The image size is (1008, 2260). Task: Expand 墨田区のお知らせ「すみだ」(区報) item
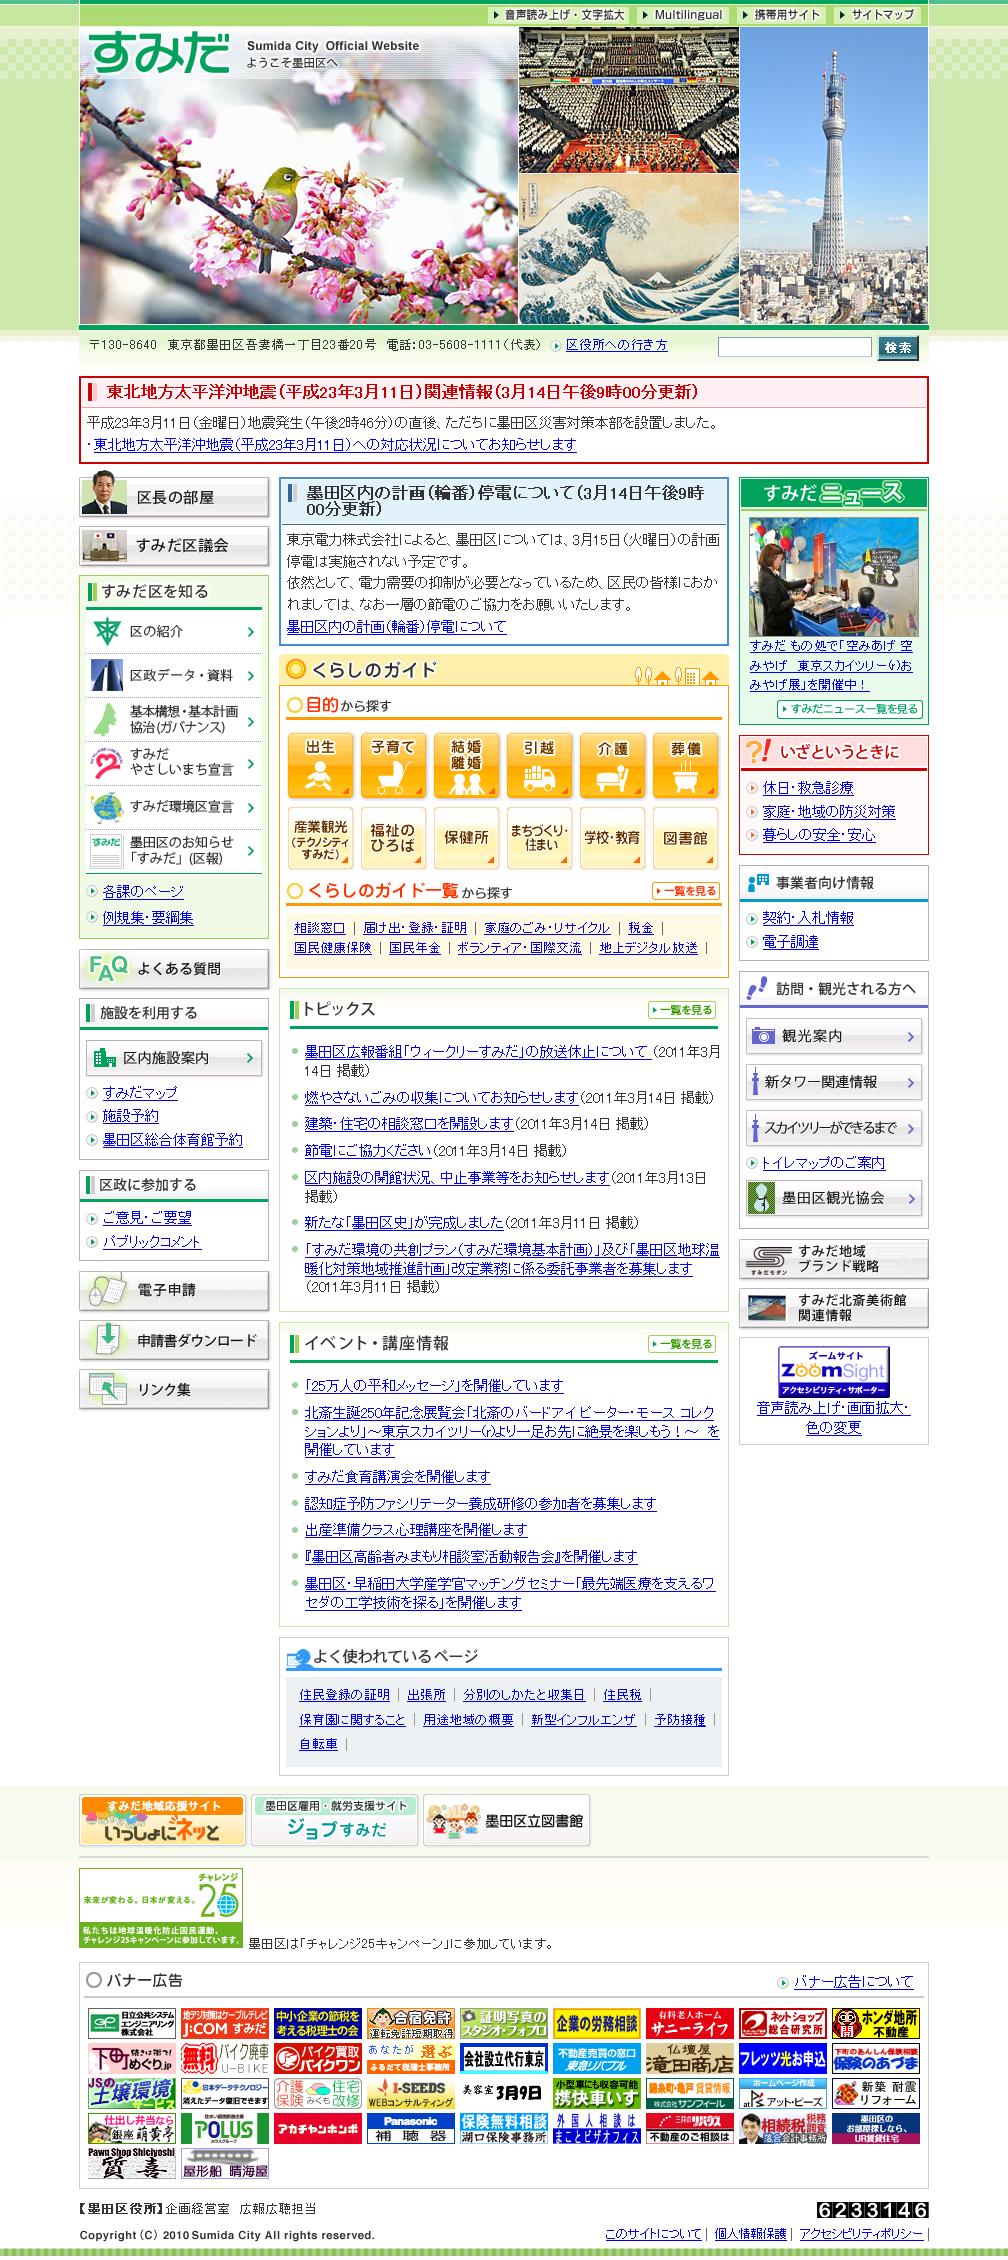coord(174,850)
